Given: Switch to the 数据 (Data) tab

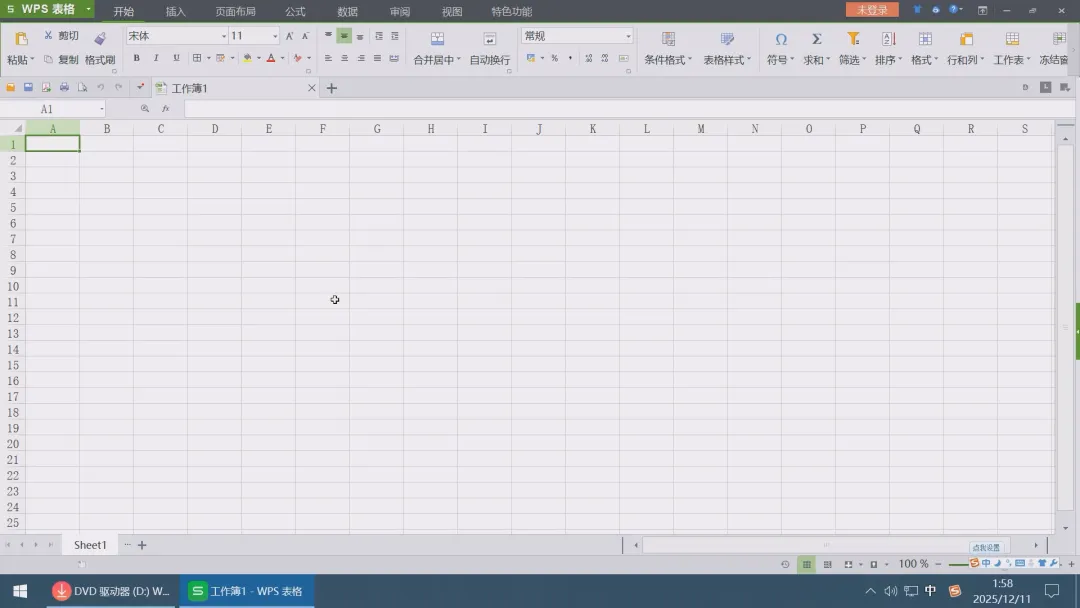Looking at the screenshot, I should tap(347, 12).
